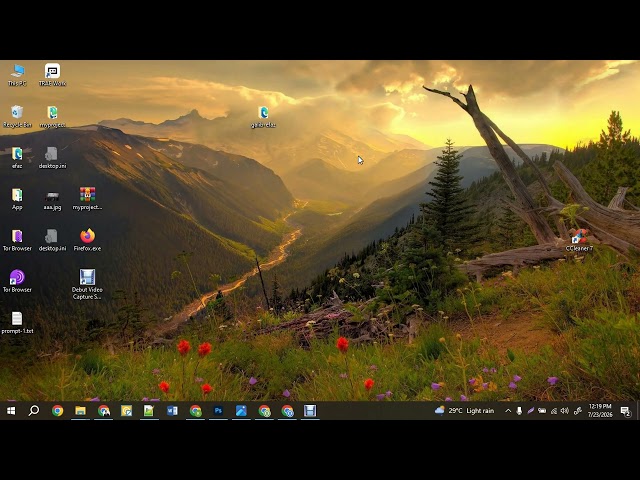Click the microphone tray icon

coord(519,411)
